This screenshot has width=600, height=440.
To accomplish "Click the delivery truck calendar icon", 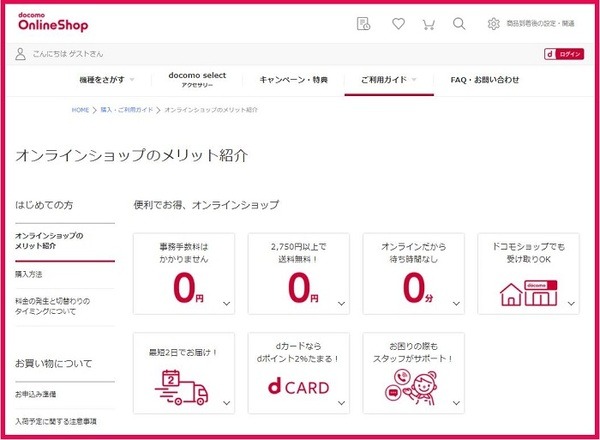I will point(182,387).
